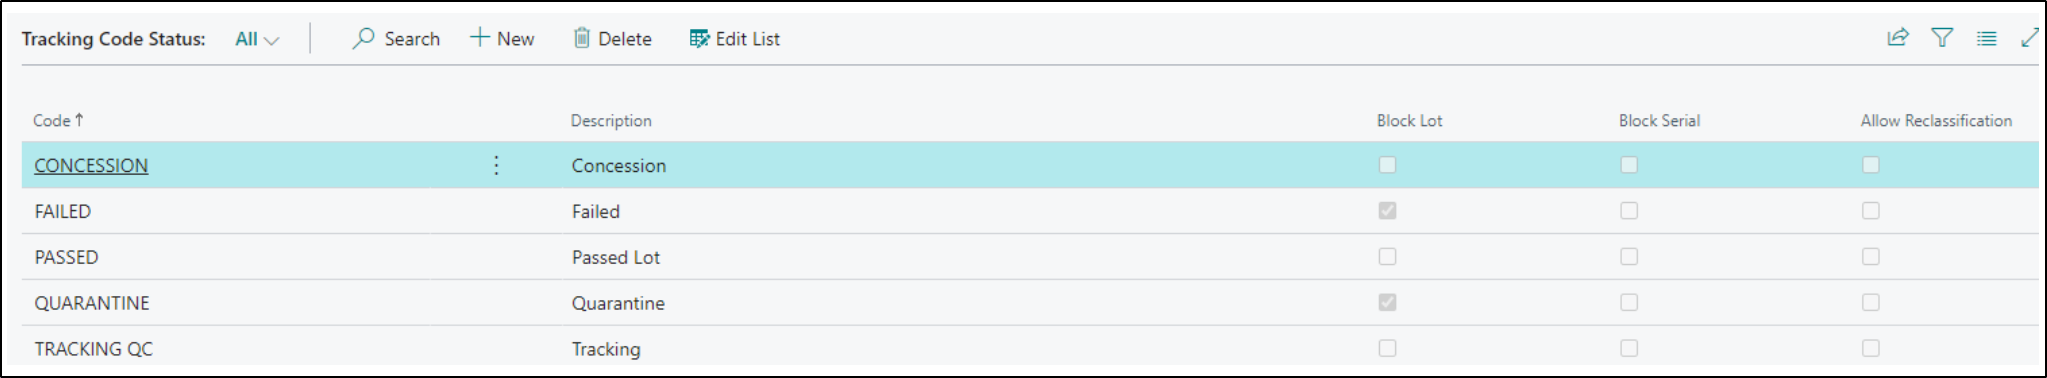Expand the page with the diagonal arrow icon

coord(2030,38)
